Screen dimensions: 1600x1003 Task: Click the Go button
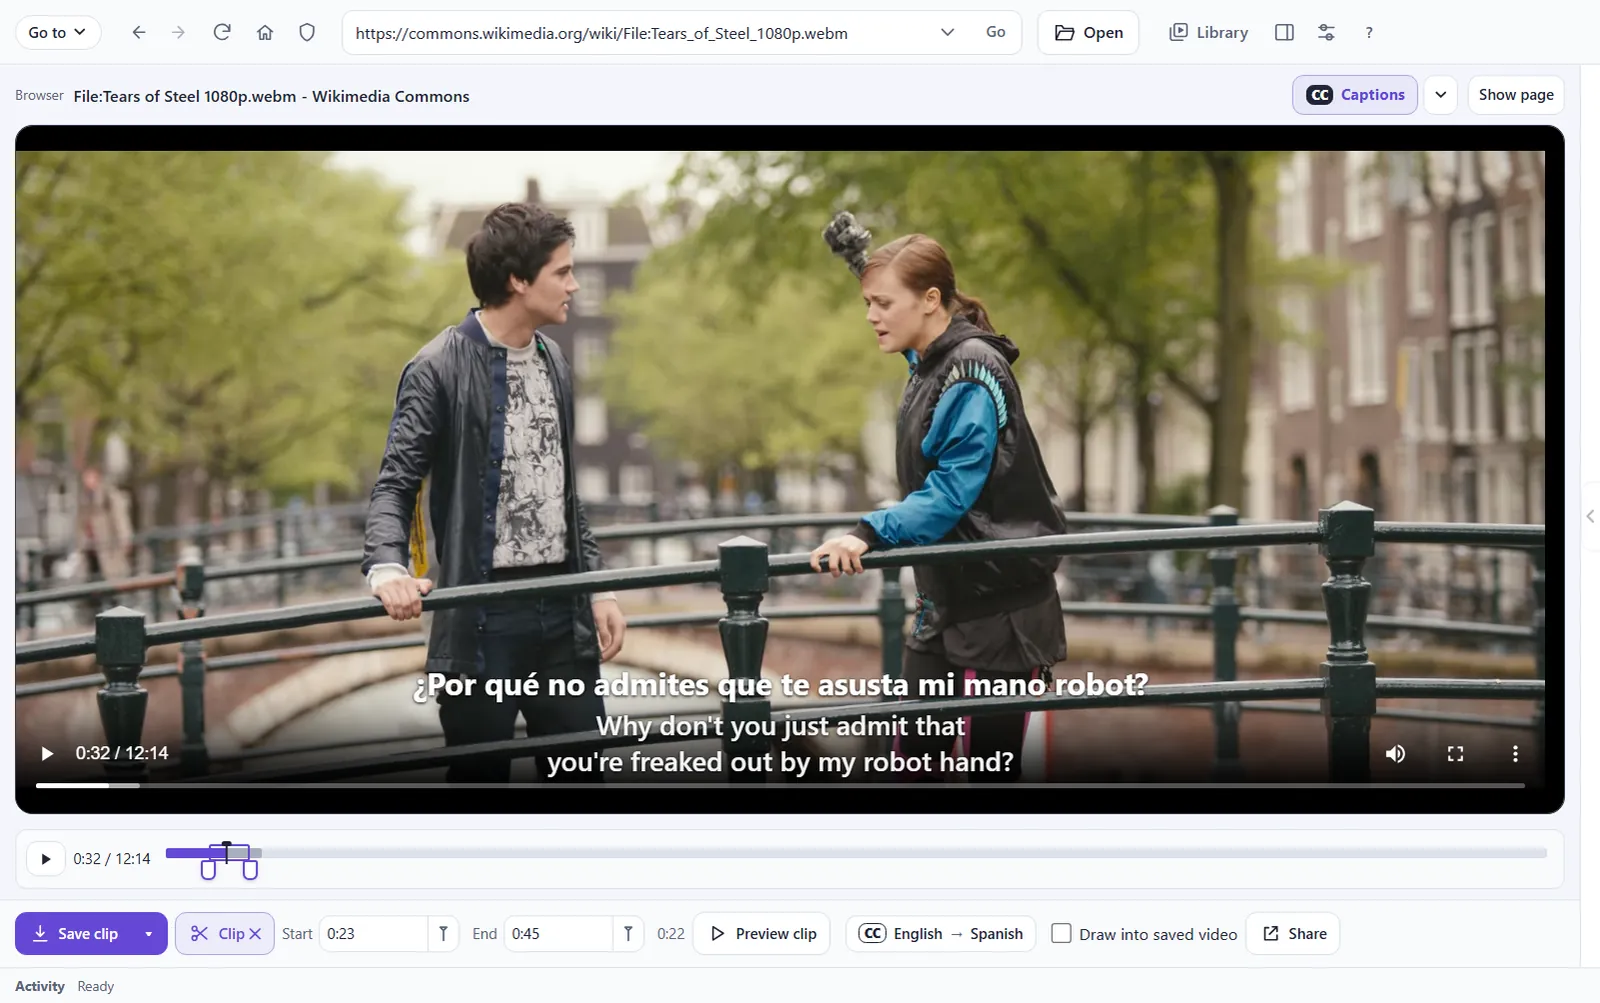[x=995, y=33]
